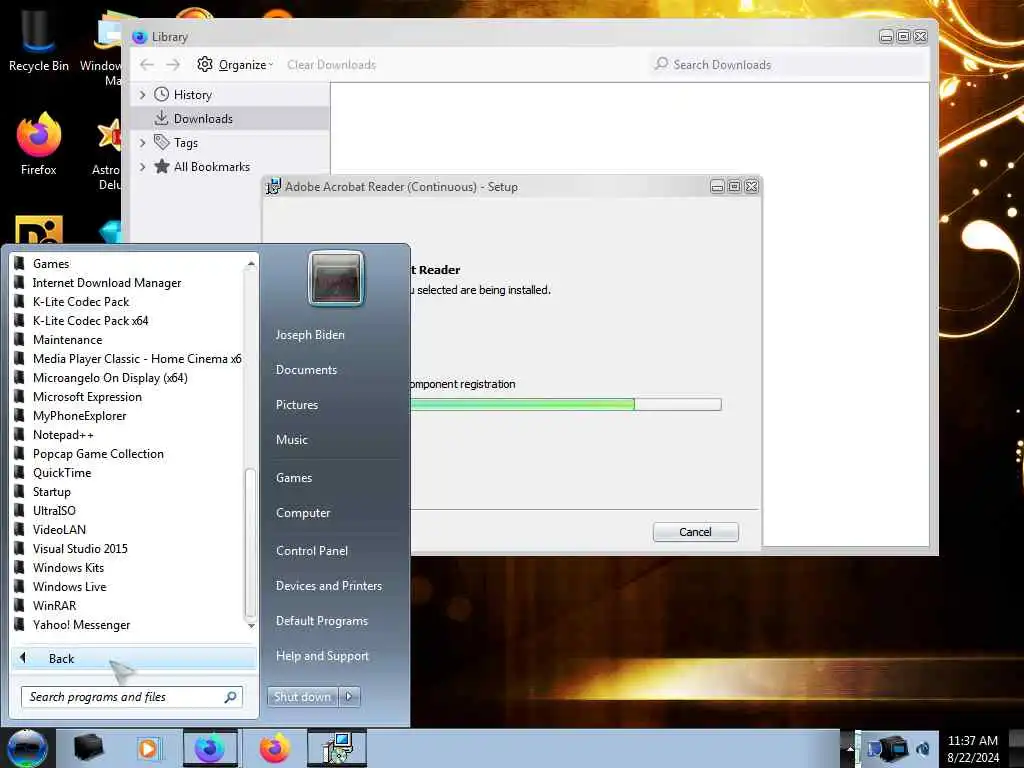Cancel the Adobe Acrobat Reader setup
Viewport: 1024px width, 768px height.
pyautogui.click(x=696, y=532)
